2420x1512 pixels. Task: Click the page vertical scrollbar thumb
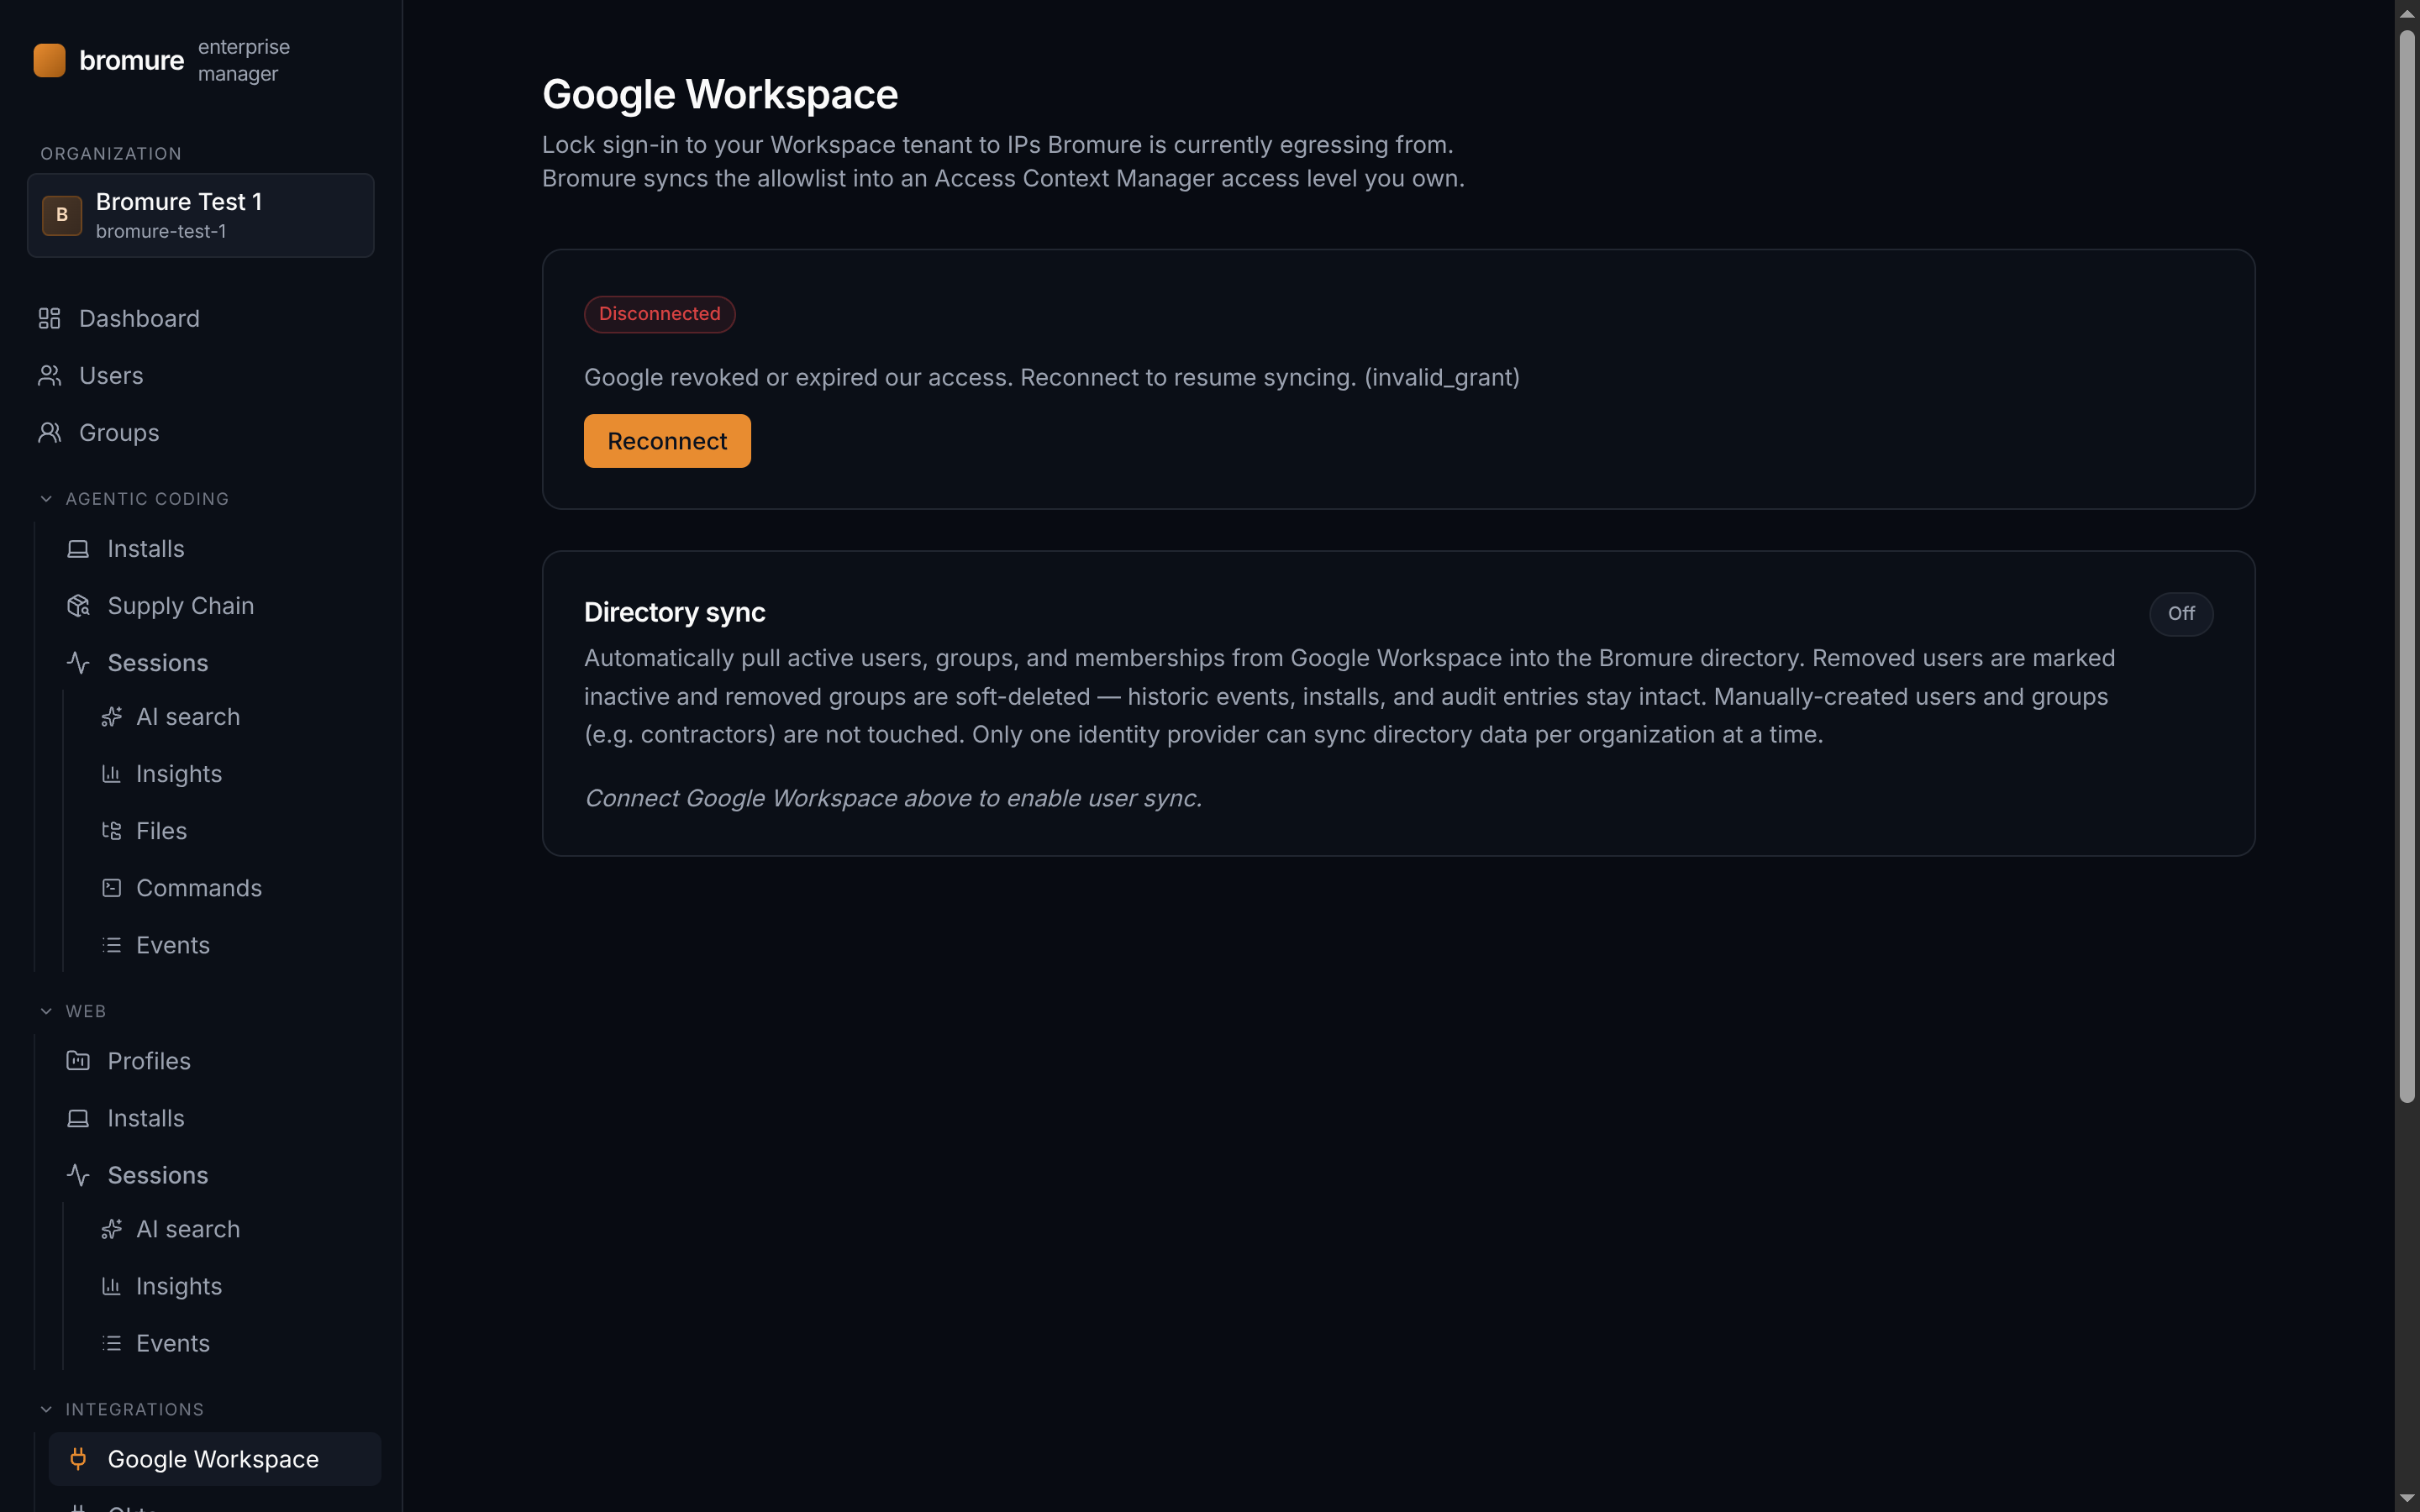[2407, 567]
